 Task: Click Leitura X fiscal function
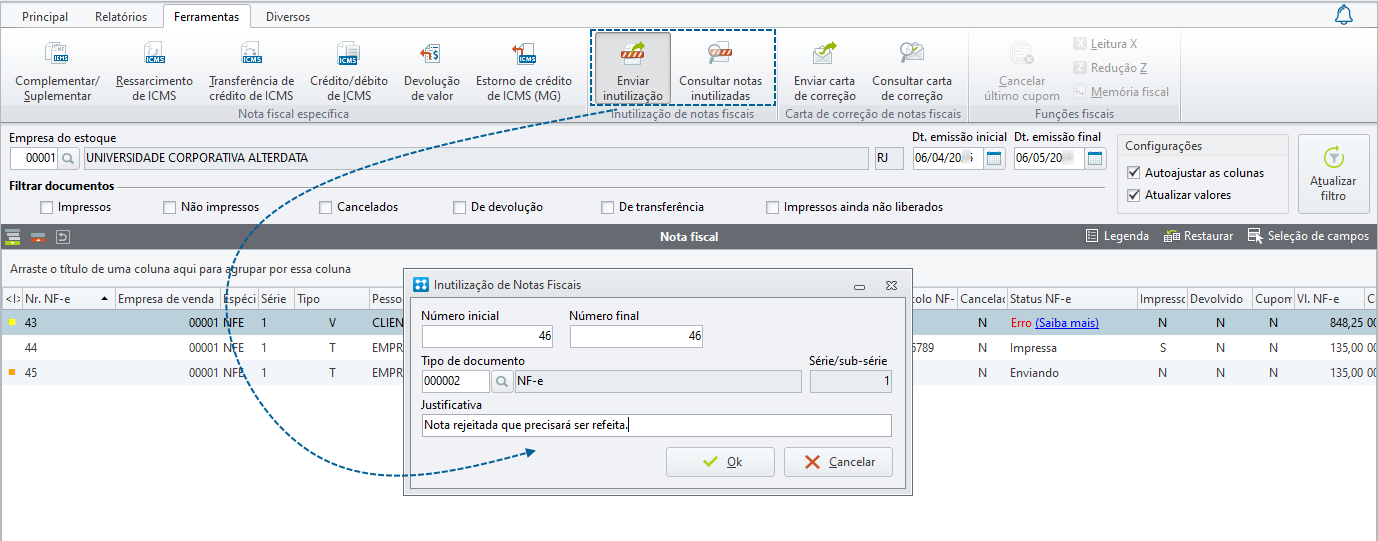[1105, 44]
